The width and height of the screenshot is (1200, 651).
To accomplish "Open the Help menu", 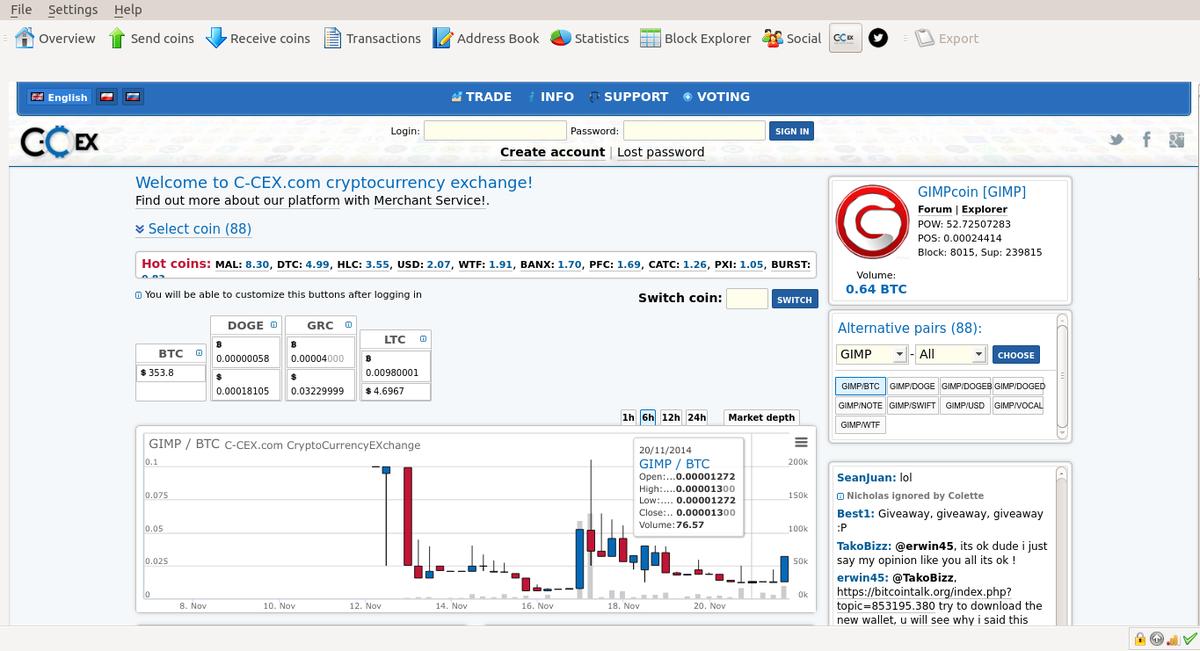I will tap(128, 9).
